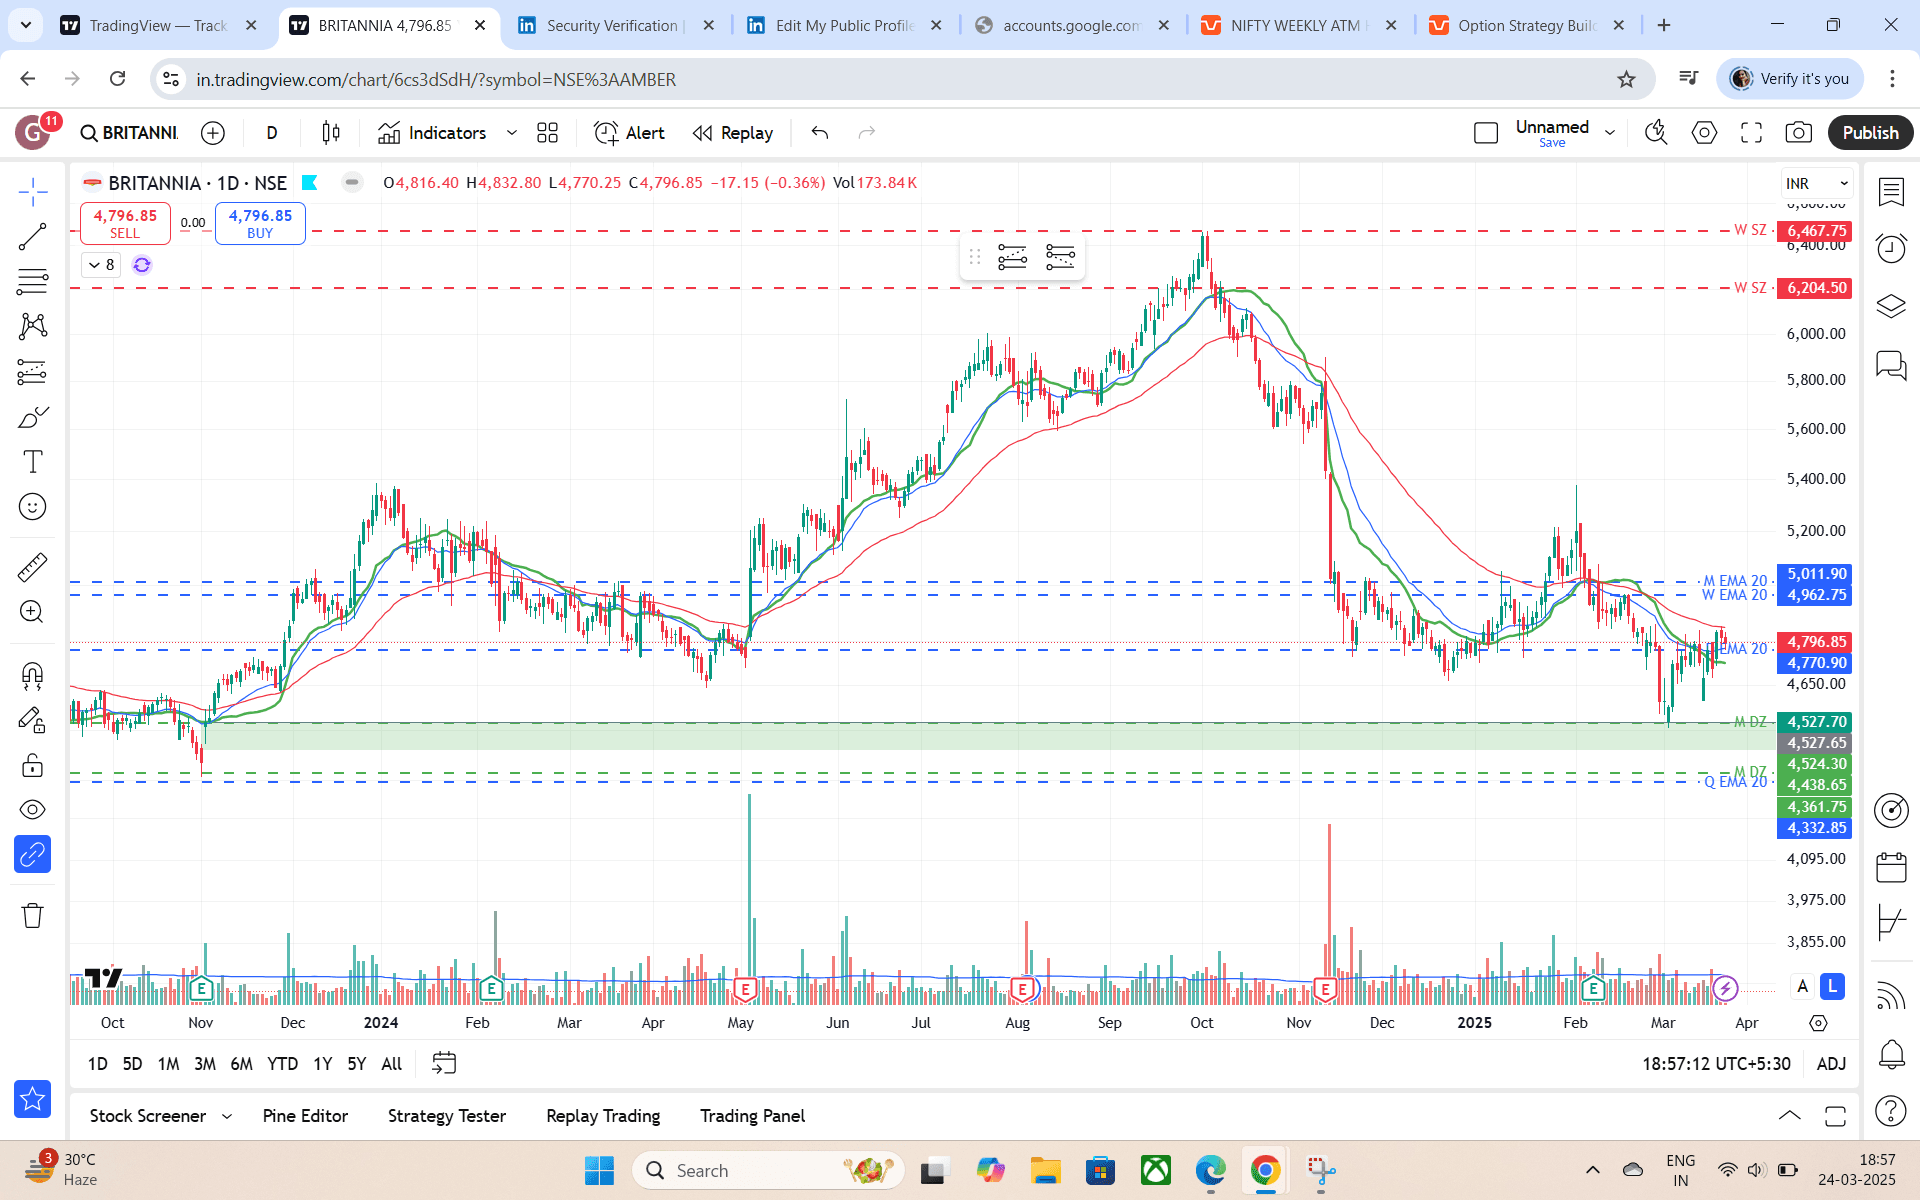Activate the Zoom in tool
Image resolution: width=1920 pixels, height=1200 pixels.
[33, 612]
